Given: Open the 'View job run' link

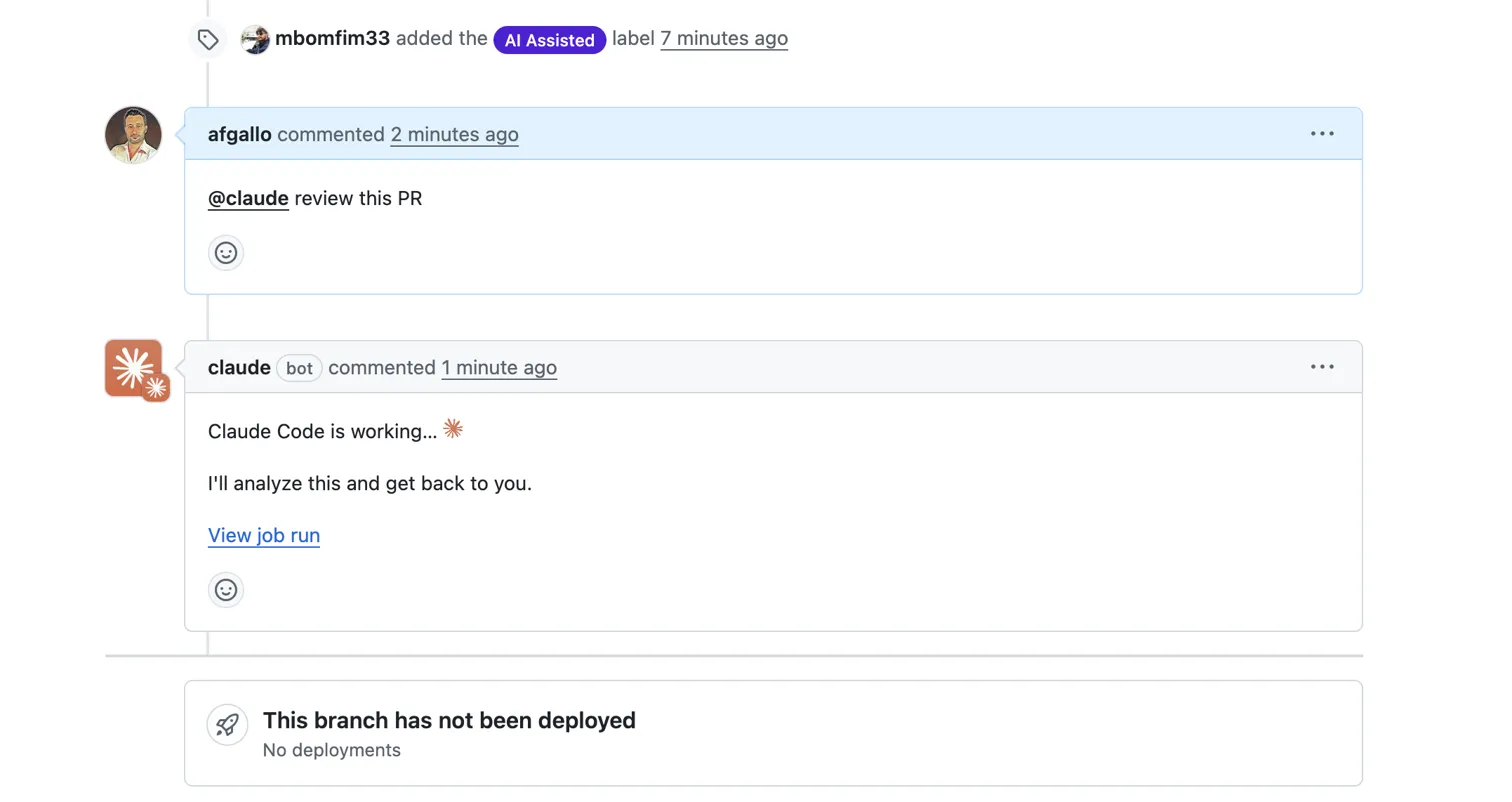Looking at the screenshot, I should click(x=264, y=535).
